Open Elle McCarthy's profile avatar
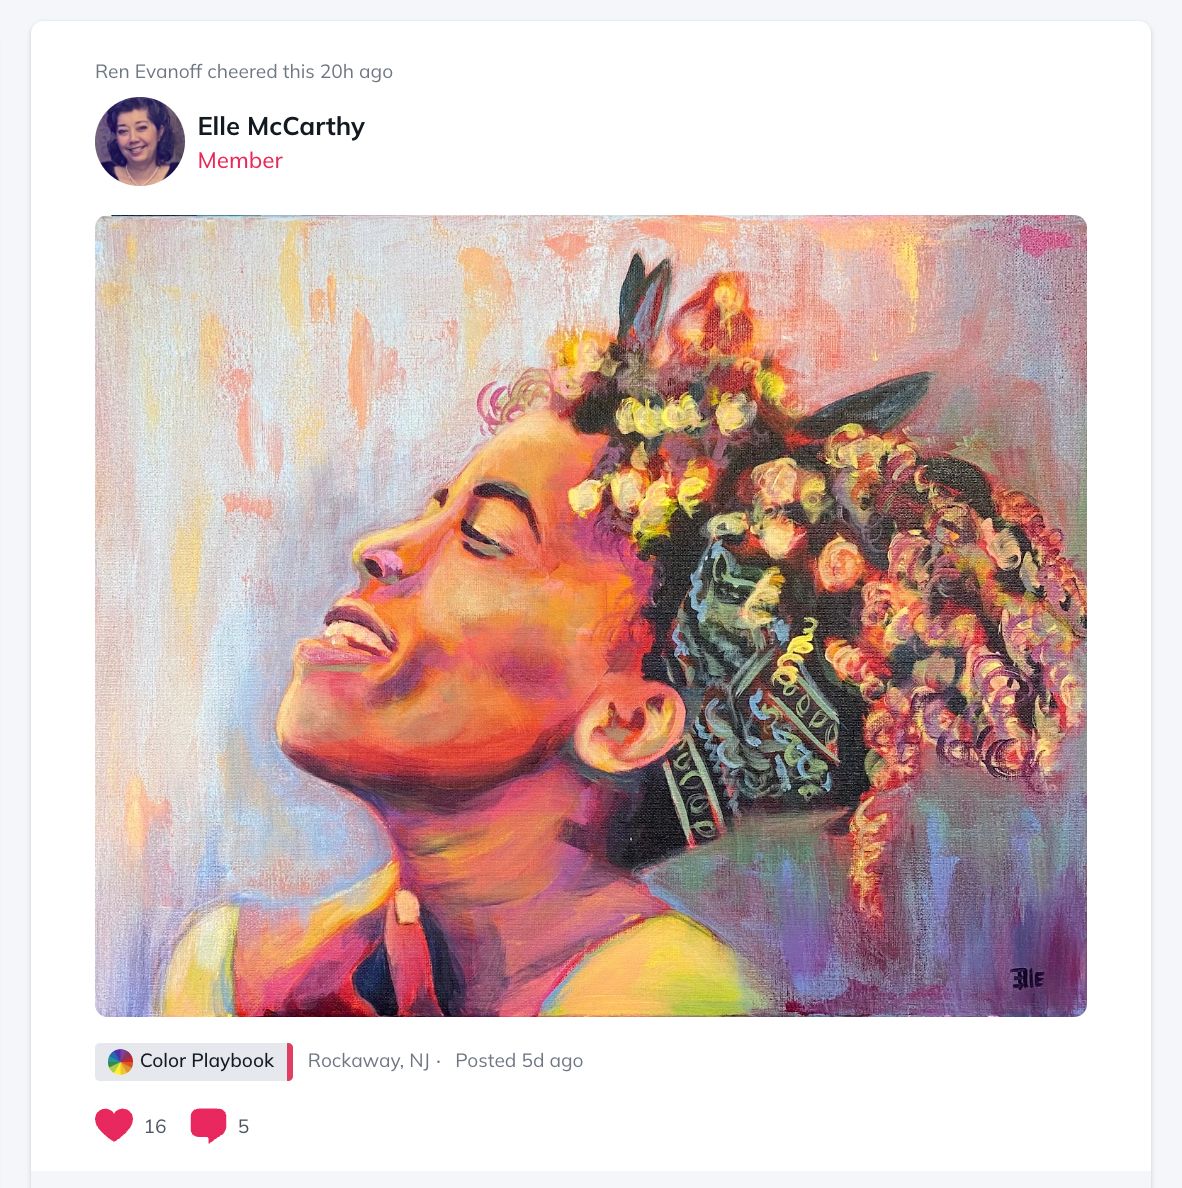Screen dimensions: 1182x1188 [140, 141]
